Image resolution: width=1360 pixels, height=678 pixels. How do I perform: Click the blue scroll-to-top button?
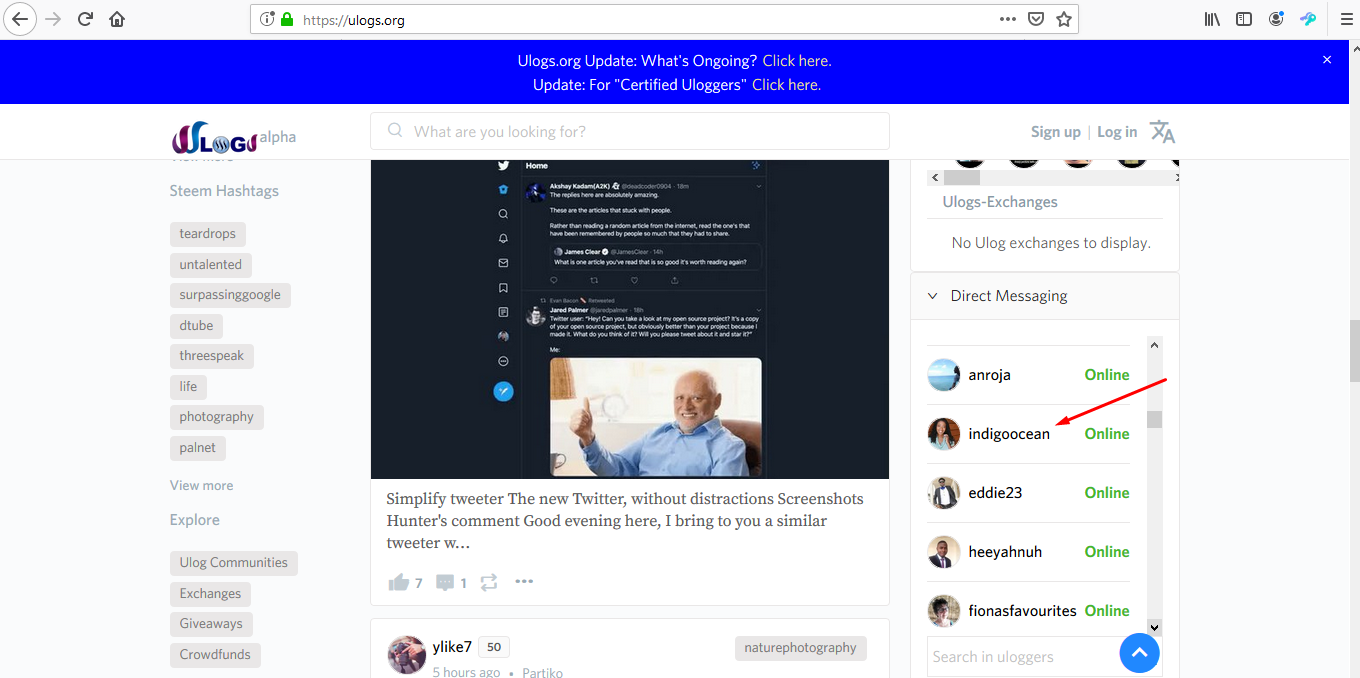[x=1139, y=653]
